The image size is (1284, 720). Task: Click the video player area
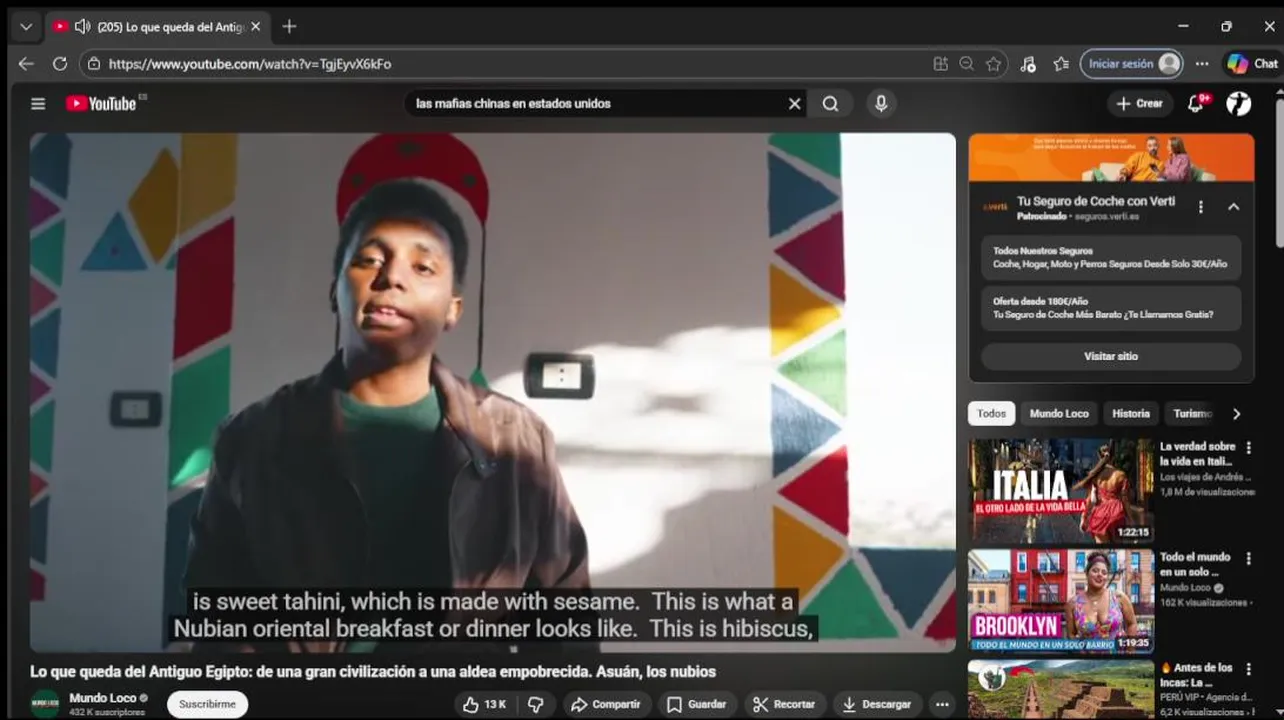[x=492, y=392]
